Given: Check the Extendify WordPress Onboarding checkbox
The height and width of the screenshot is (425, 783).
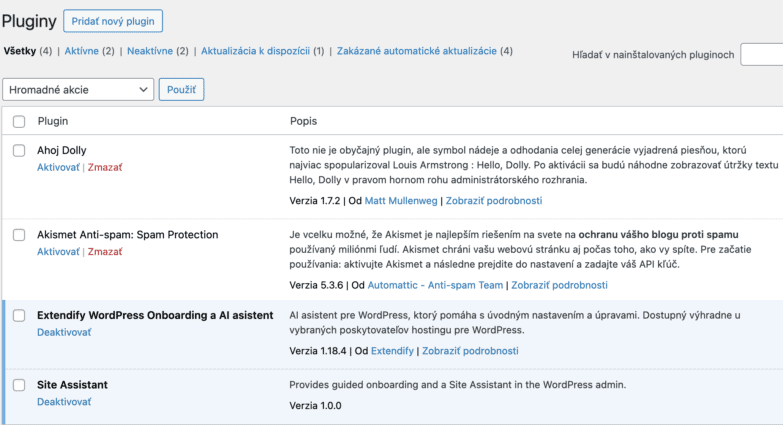Looking at the screenshot, I should 19,316.
